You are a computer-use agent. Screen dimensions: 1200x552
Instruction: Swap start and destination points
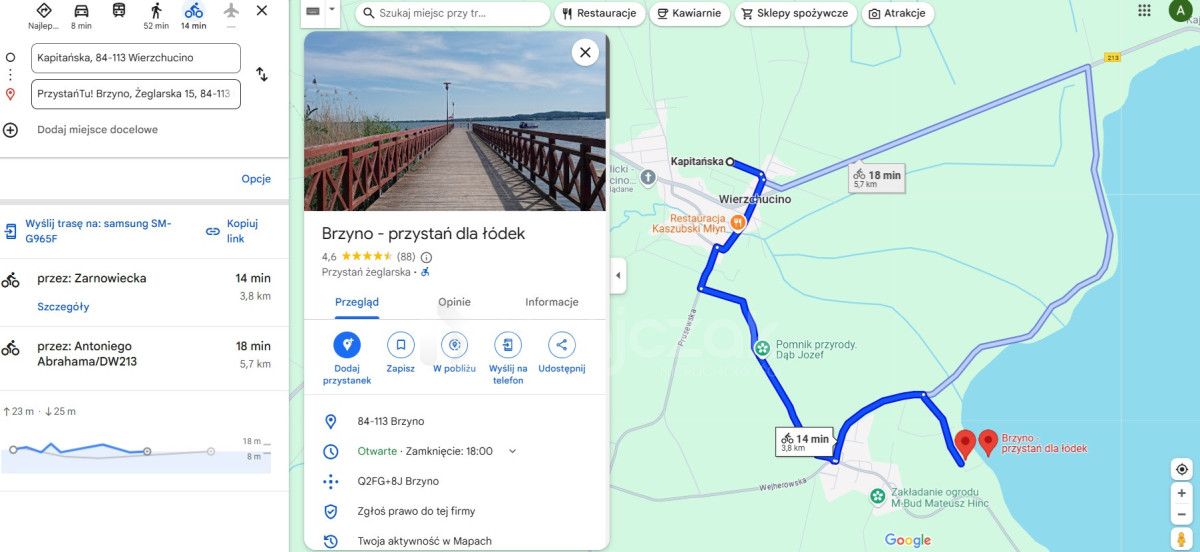262,74
